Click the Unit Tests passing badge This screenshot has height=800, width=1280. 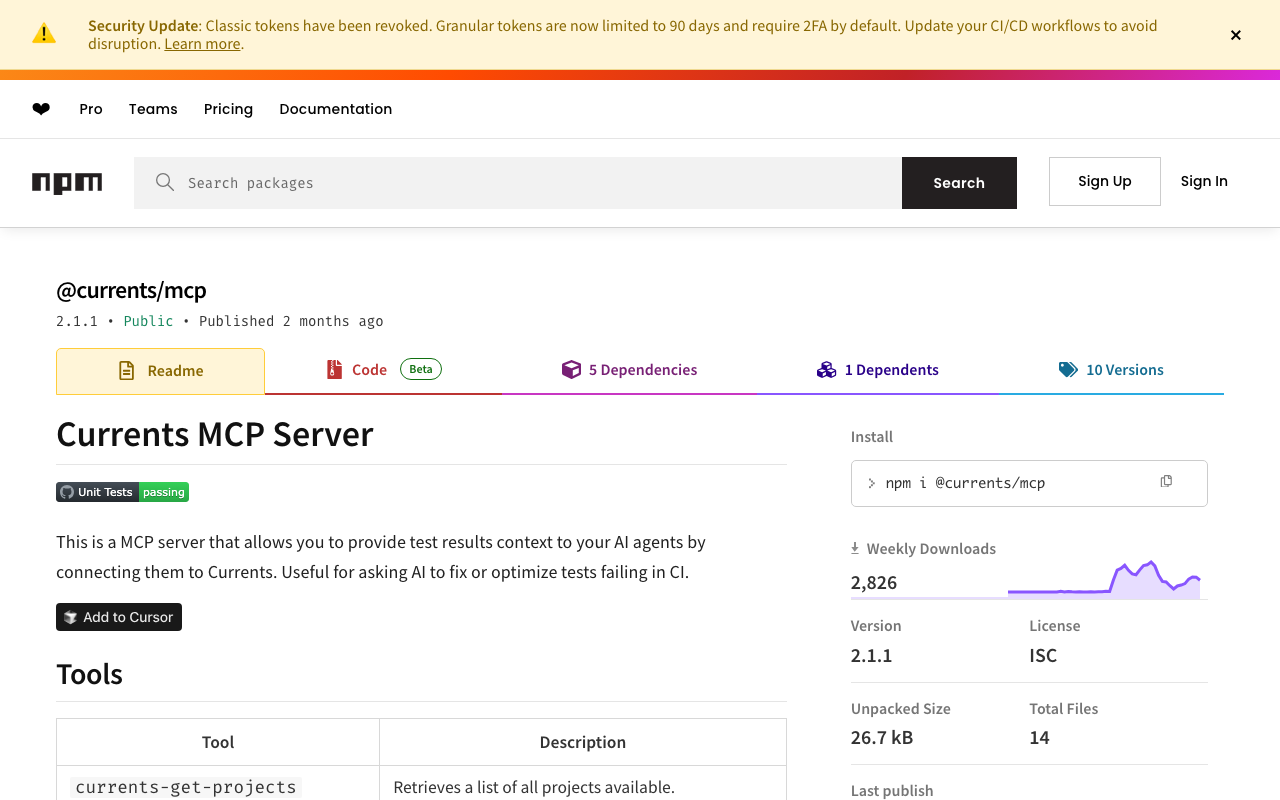(122, 492)
